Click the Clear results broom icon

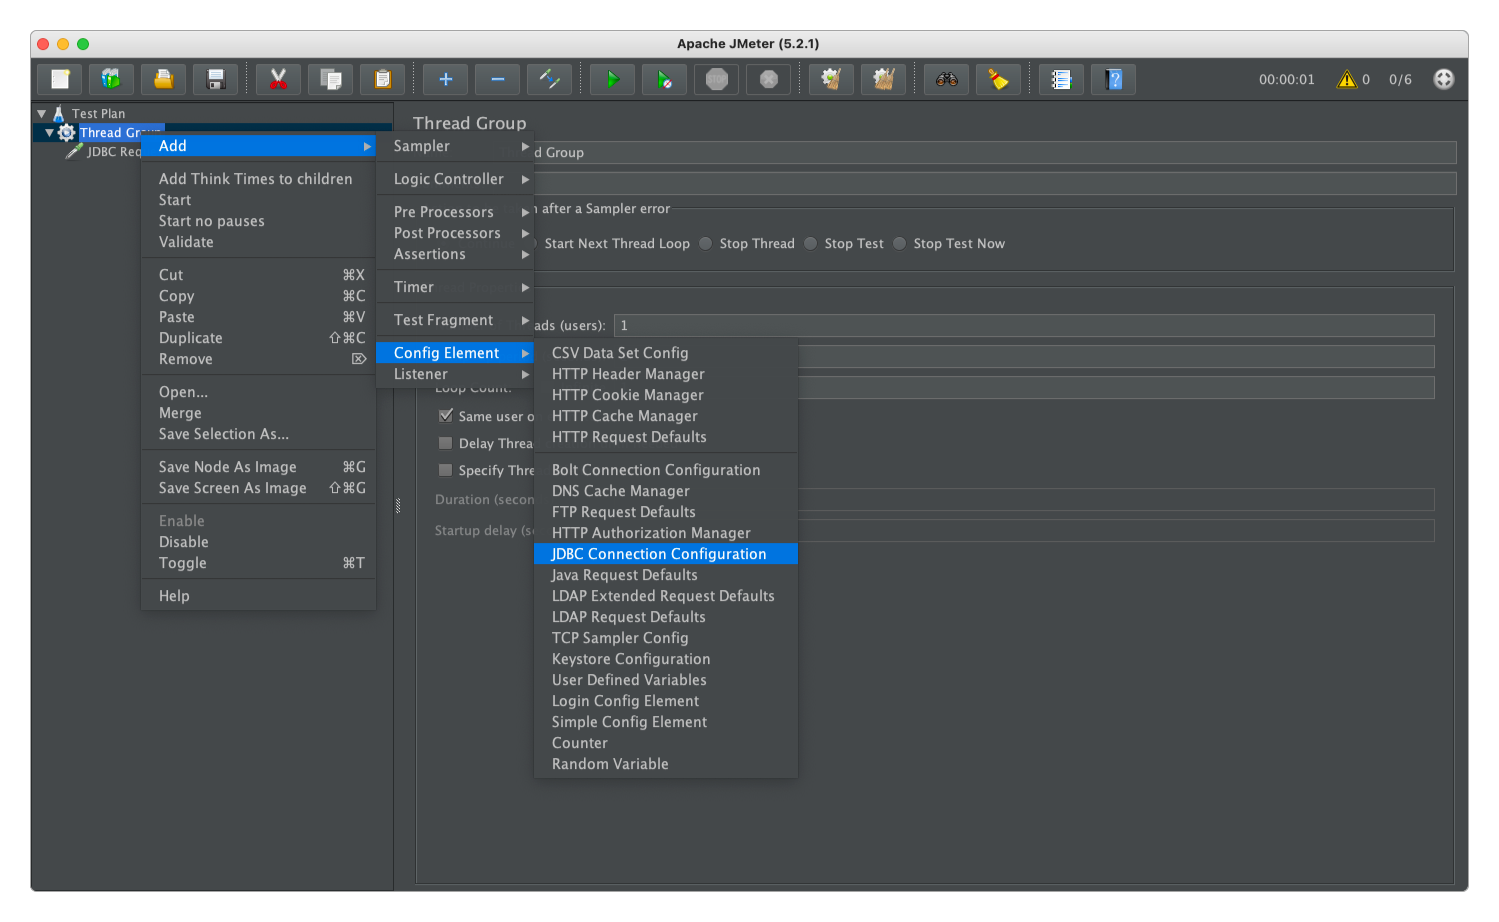point(831,79)
